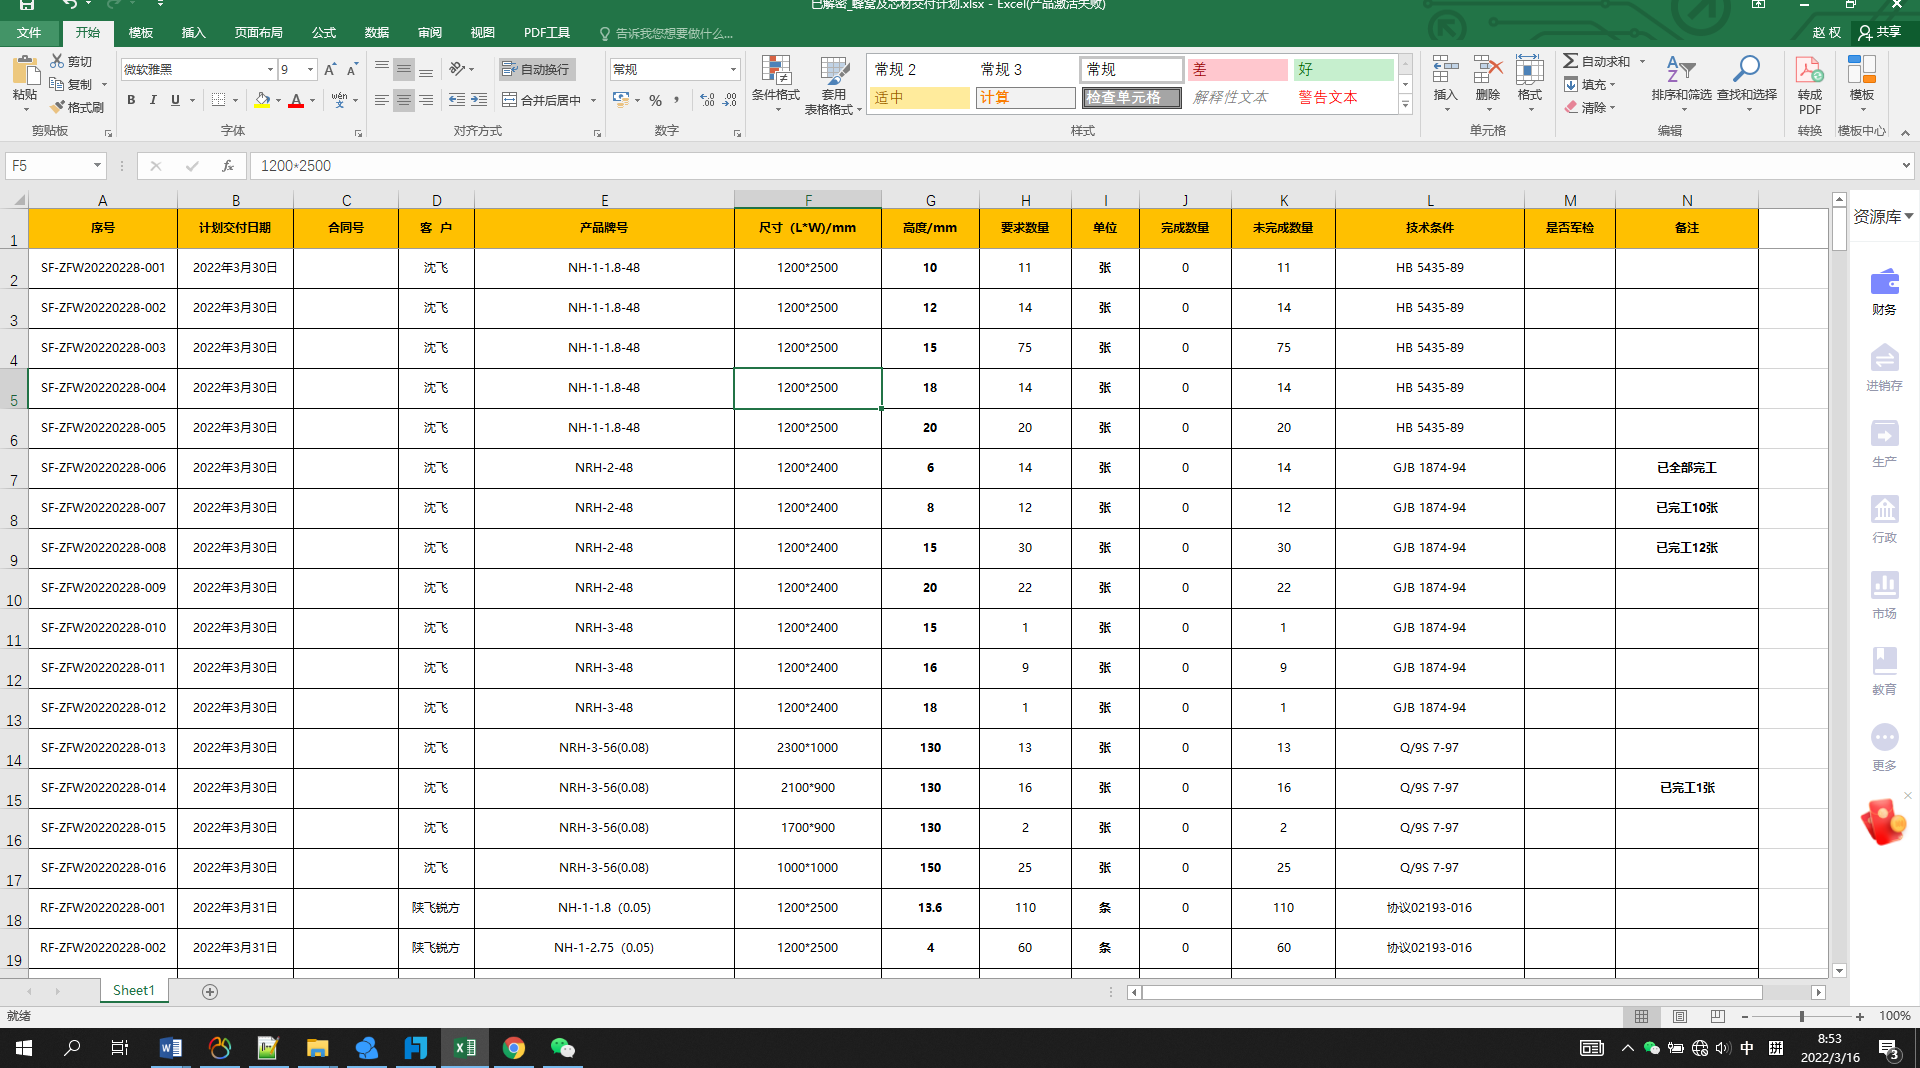Open font size dropdown

(x=310, y=69)
